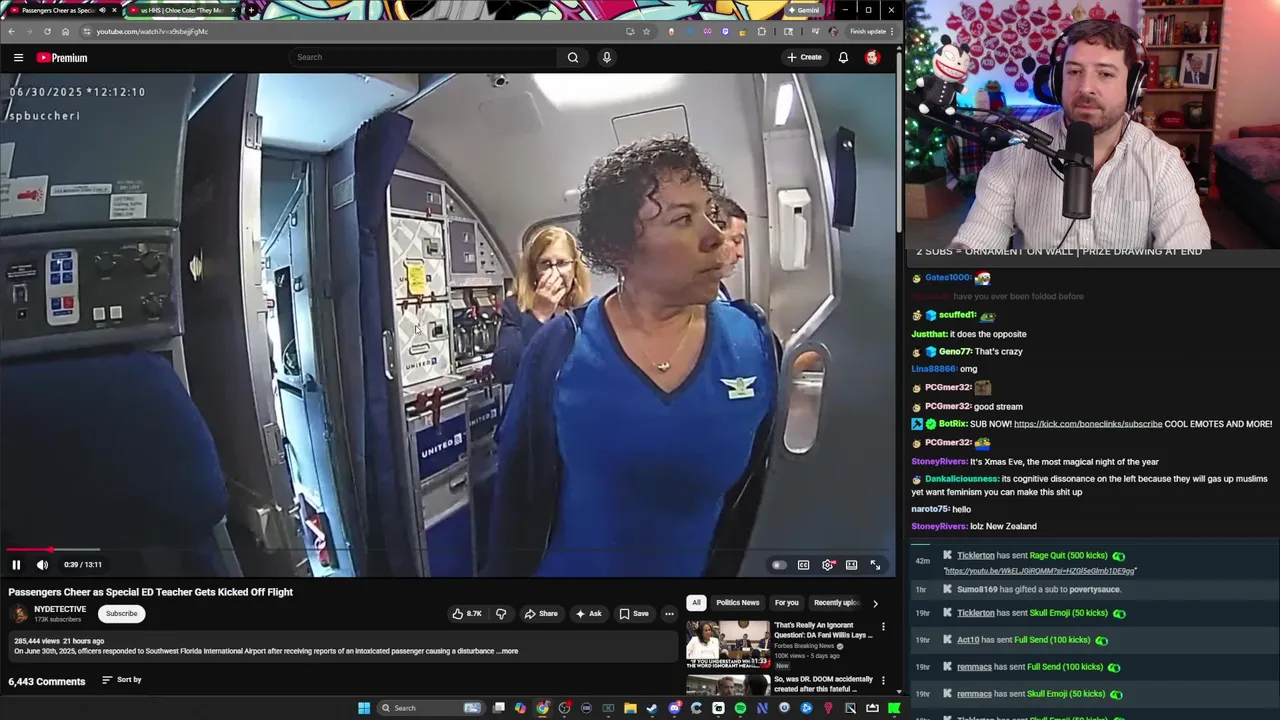Image resolution: width=1280 pixels, height=720 pixels.
Task: Mute the video with the speaker icon
Action: pyautogui.click(x=42, y=565)
